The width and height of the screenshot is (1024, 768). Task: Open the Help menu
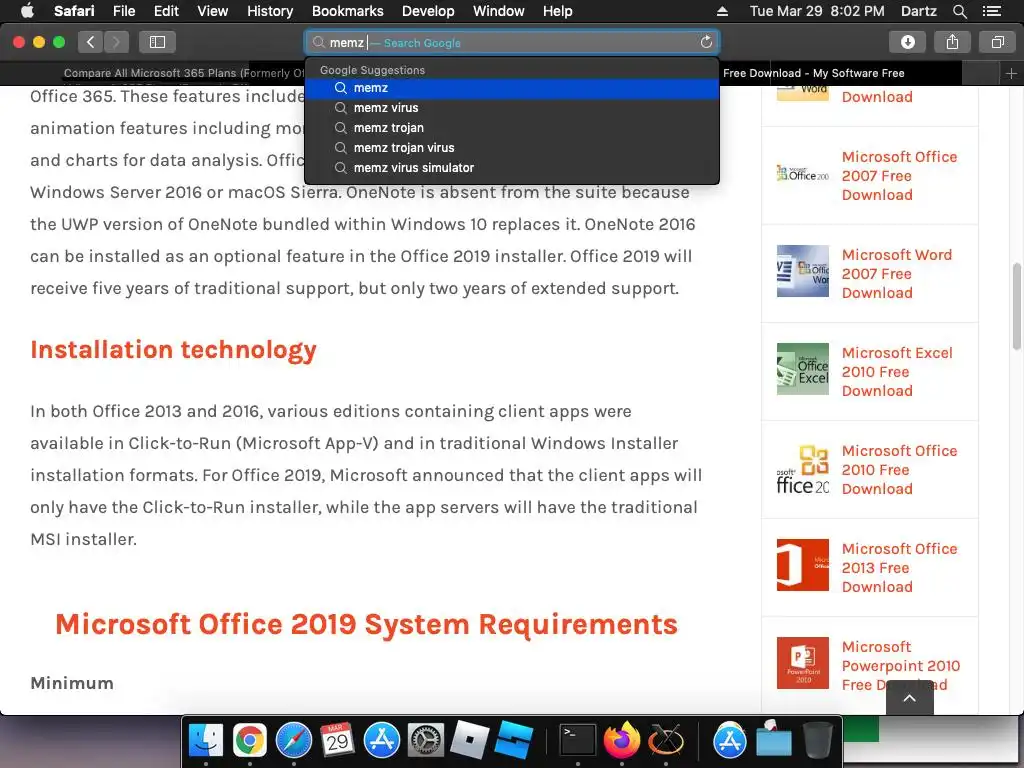557,11
